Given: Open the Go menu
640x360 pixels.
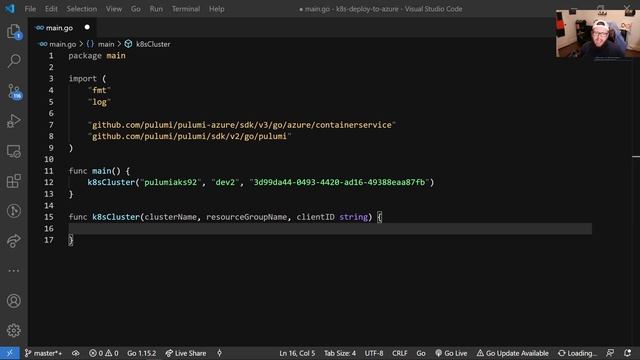Looking at the screenshot, I should coord(136,9).
